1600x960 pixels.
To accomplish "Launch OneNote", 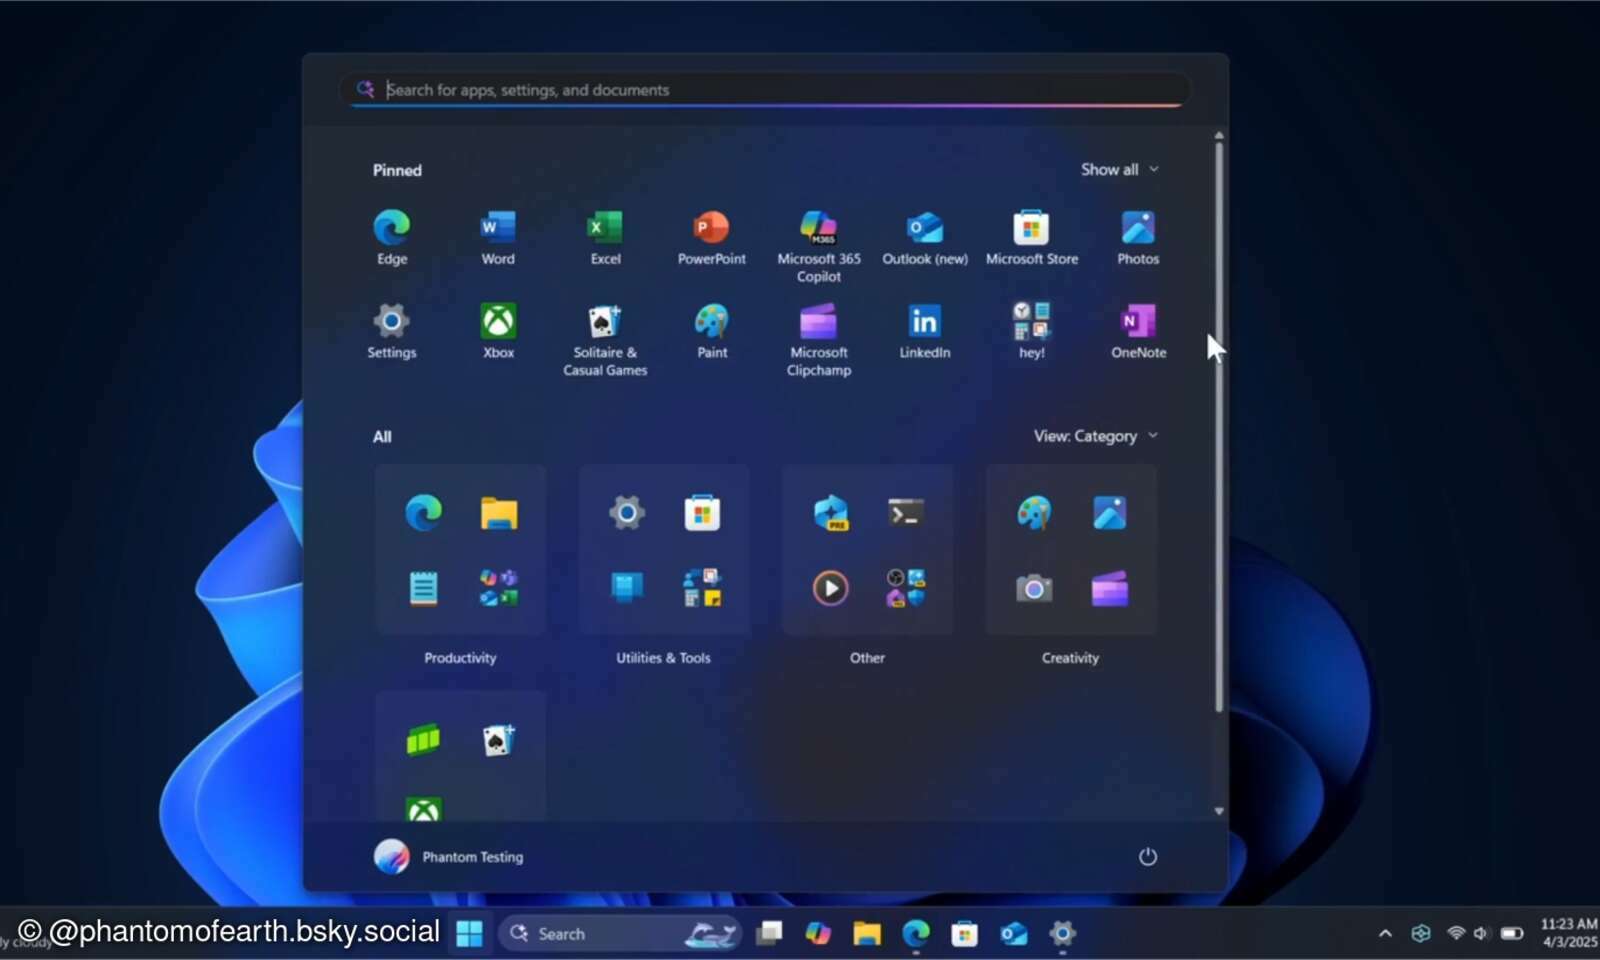I will 1138,322.
